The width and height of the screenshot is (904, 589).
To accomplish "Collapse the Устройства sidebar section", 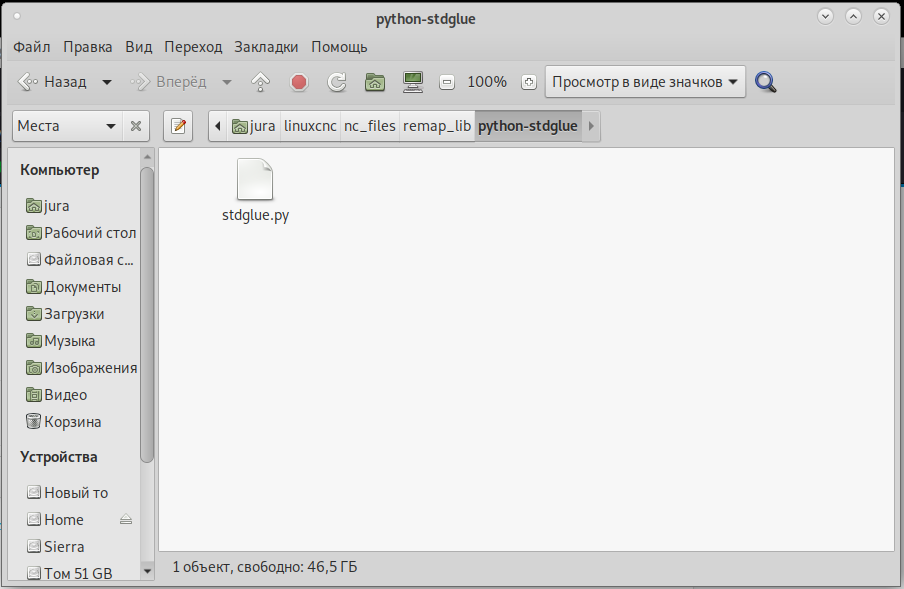I will [58, 457].
